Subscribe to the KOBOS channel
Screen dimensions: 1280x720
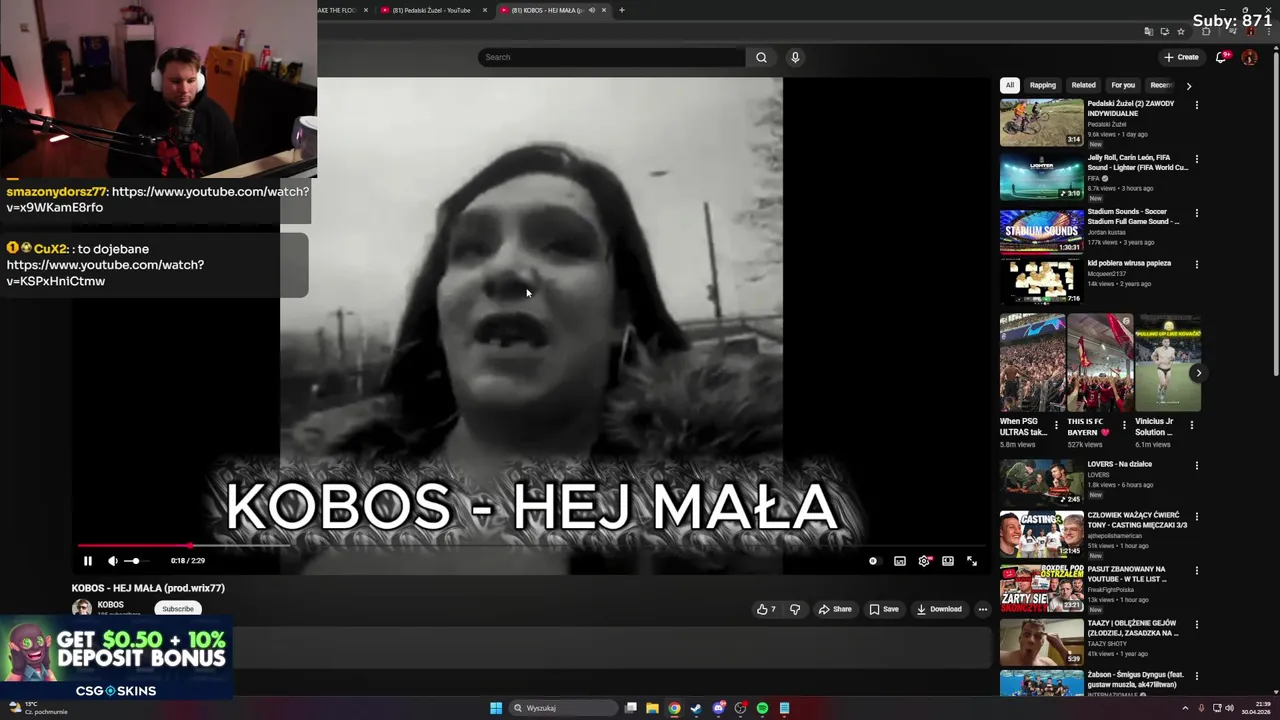click(x=178, y=609)
